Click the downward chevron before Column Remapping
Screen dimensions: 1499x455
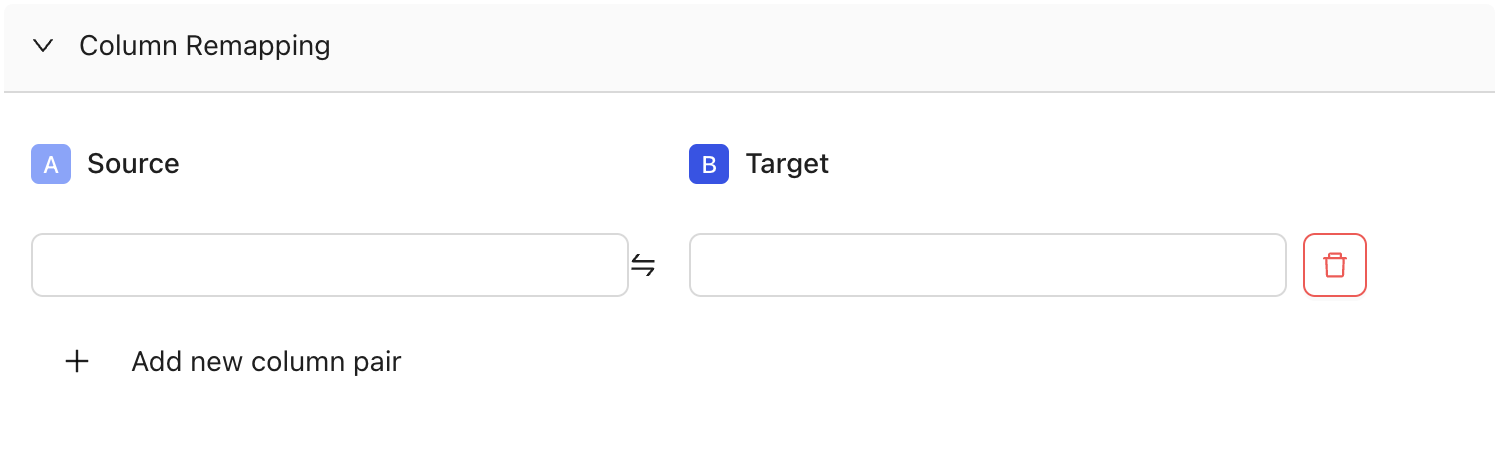(x=42, y=46)
